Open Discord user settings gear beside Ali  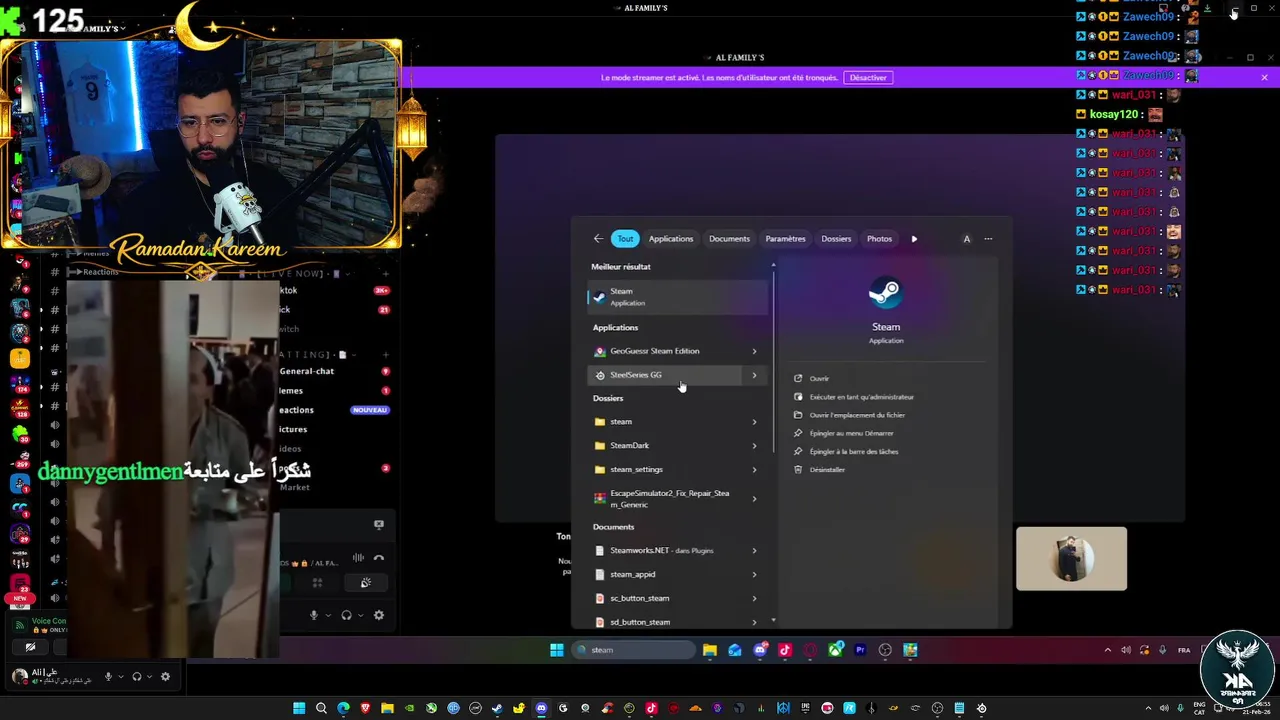click(x=165, y=677)
